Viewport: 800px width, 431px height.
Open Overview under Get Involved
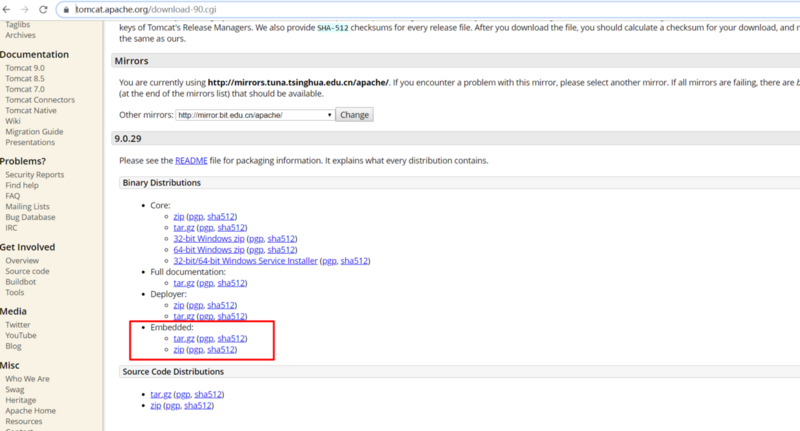(22, 261)
